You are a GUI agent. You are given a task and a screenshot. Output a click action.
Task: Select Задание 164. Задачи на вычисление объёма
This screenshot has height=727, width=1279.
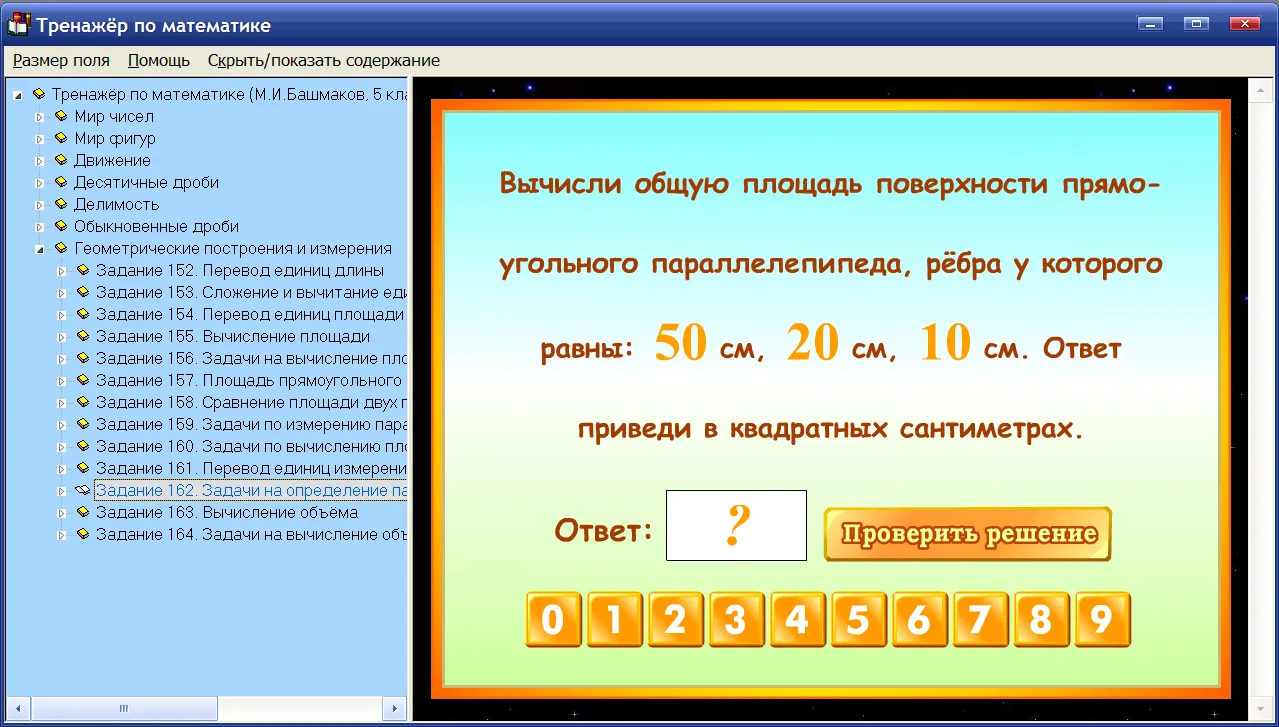pos(251,535)
